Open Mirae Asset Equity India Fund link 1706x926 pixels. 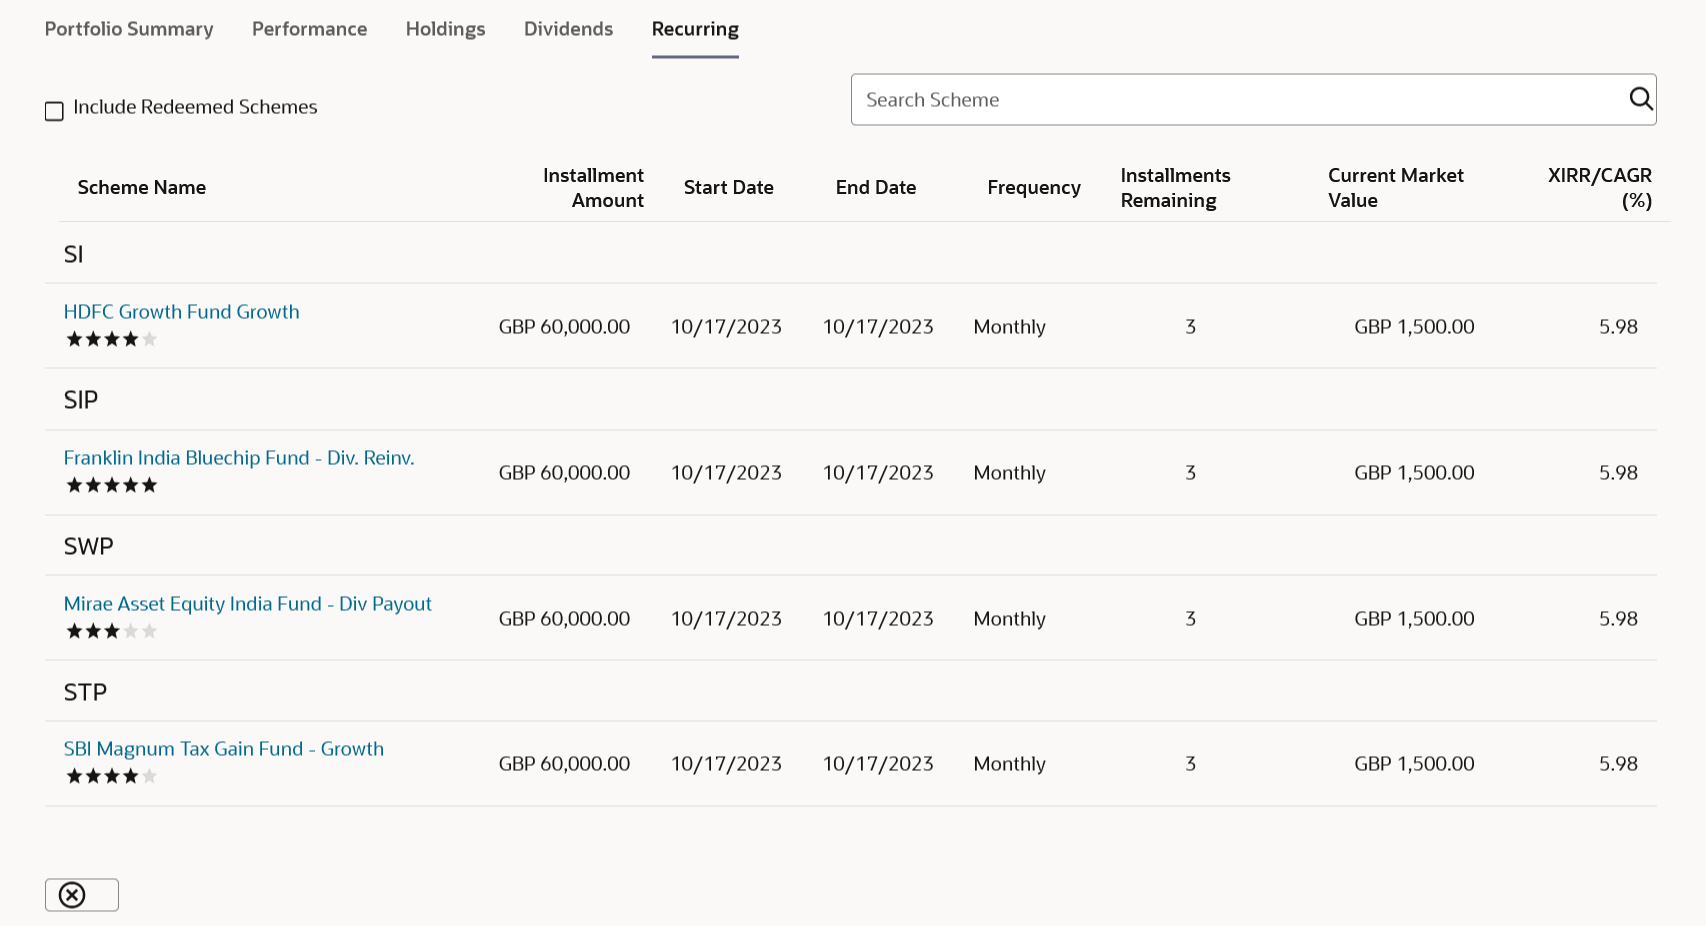tap(247, 604)
